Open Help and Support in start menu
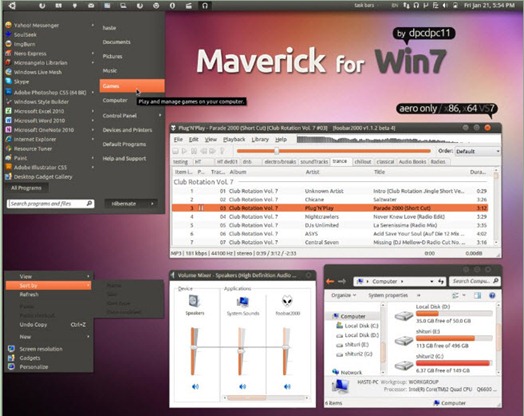The width and height of the screenshot is (524, 416). [124, 158]
